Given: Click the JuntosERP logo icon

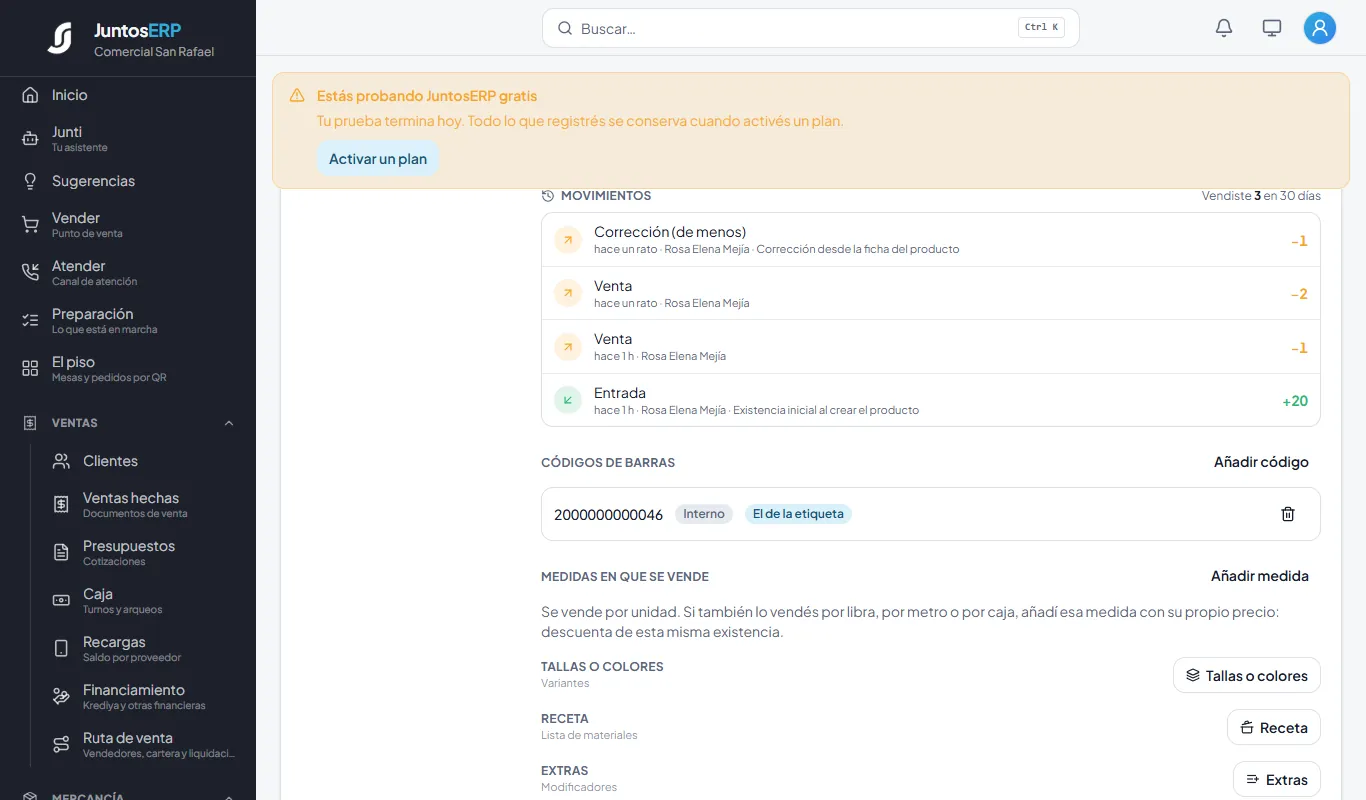Looking at the screenshot, I should tap(60, 38).
